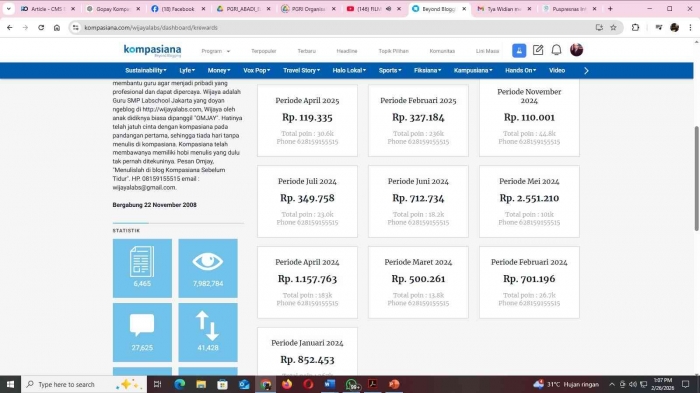The image size is (700, 393).
Task: Open the Chrome three-dot menu
Action: 690,28
